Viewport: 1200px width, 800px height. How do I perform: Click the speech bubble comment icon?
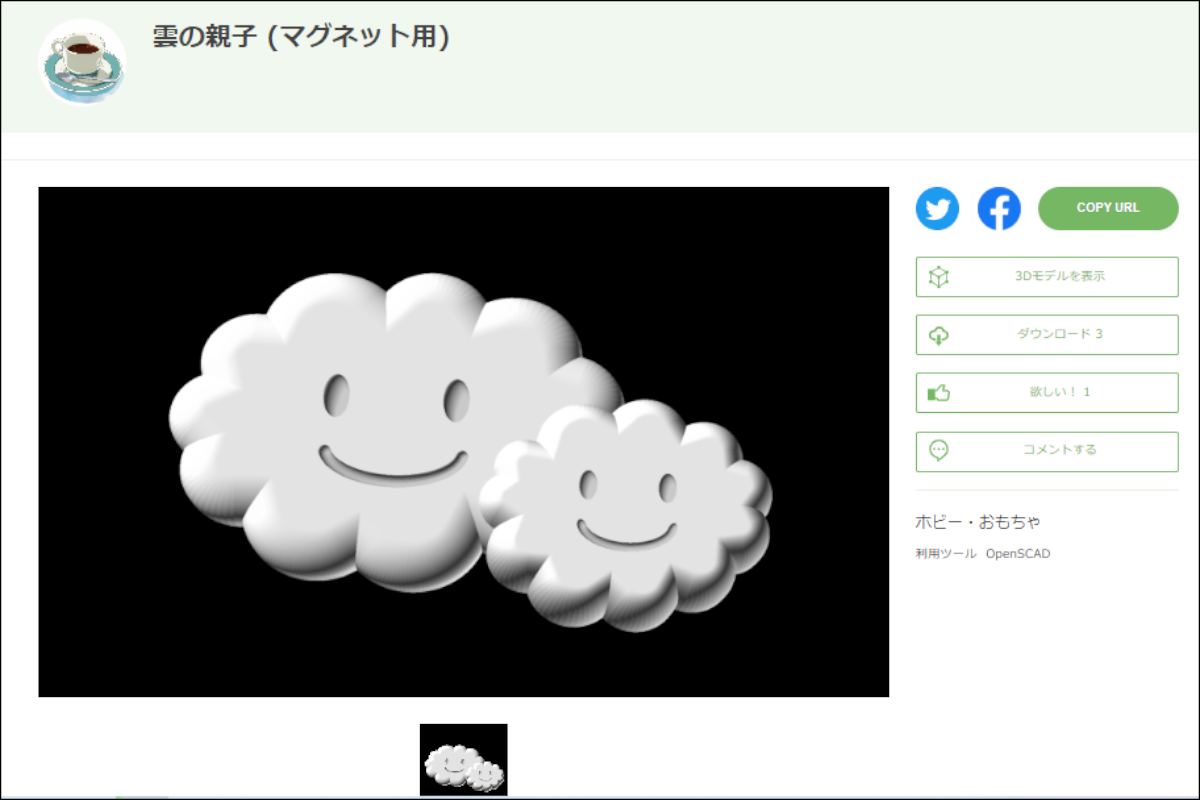pos(938,450)
